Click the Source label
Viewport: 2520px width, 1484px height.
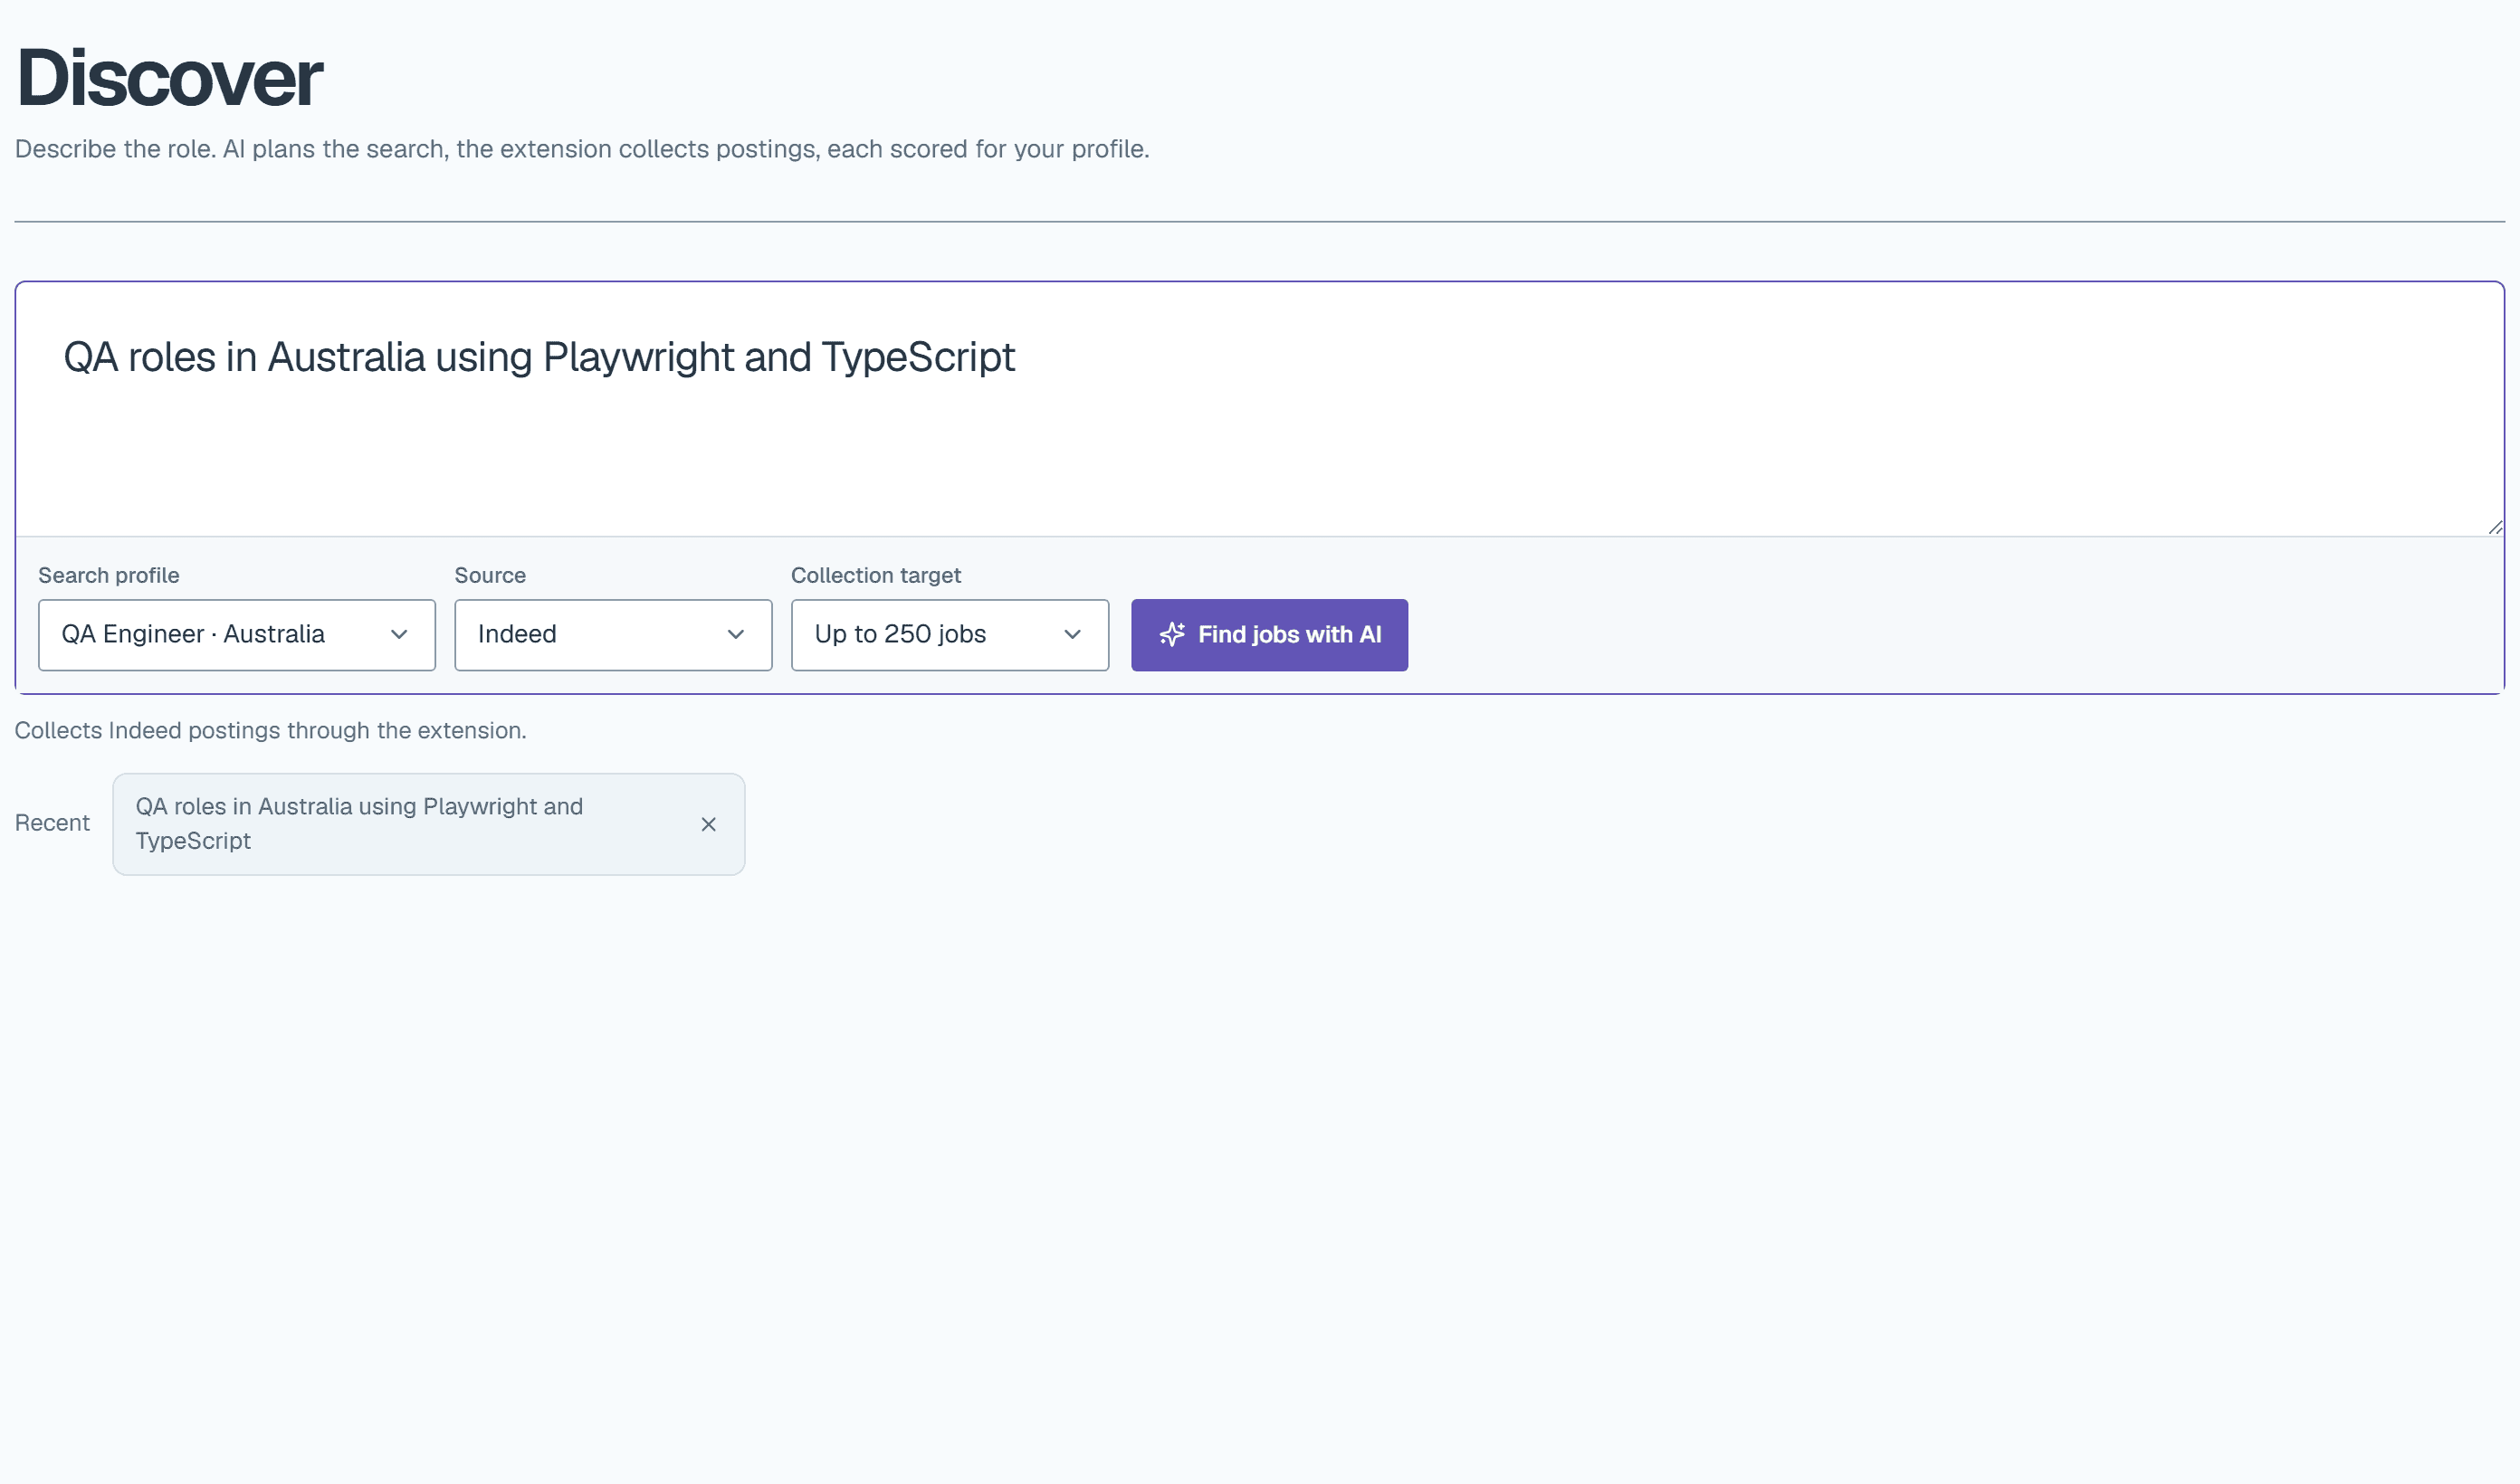[x=490, y=575]
